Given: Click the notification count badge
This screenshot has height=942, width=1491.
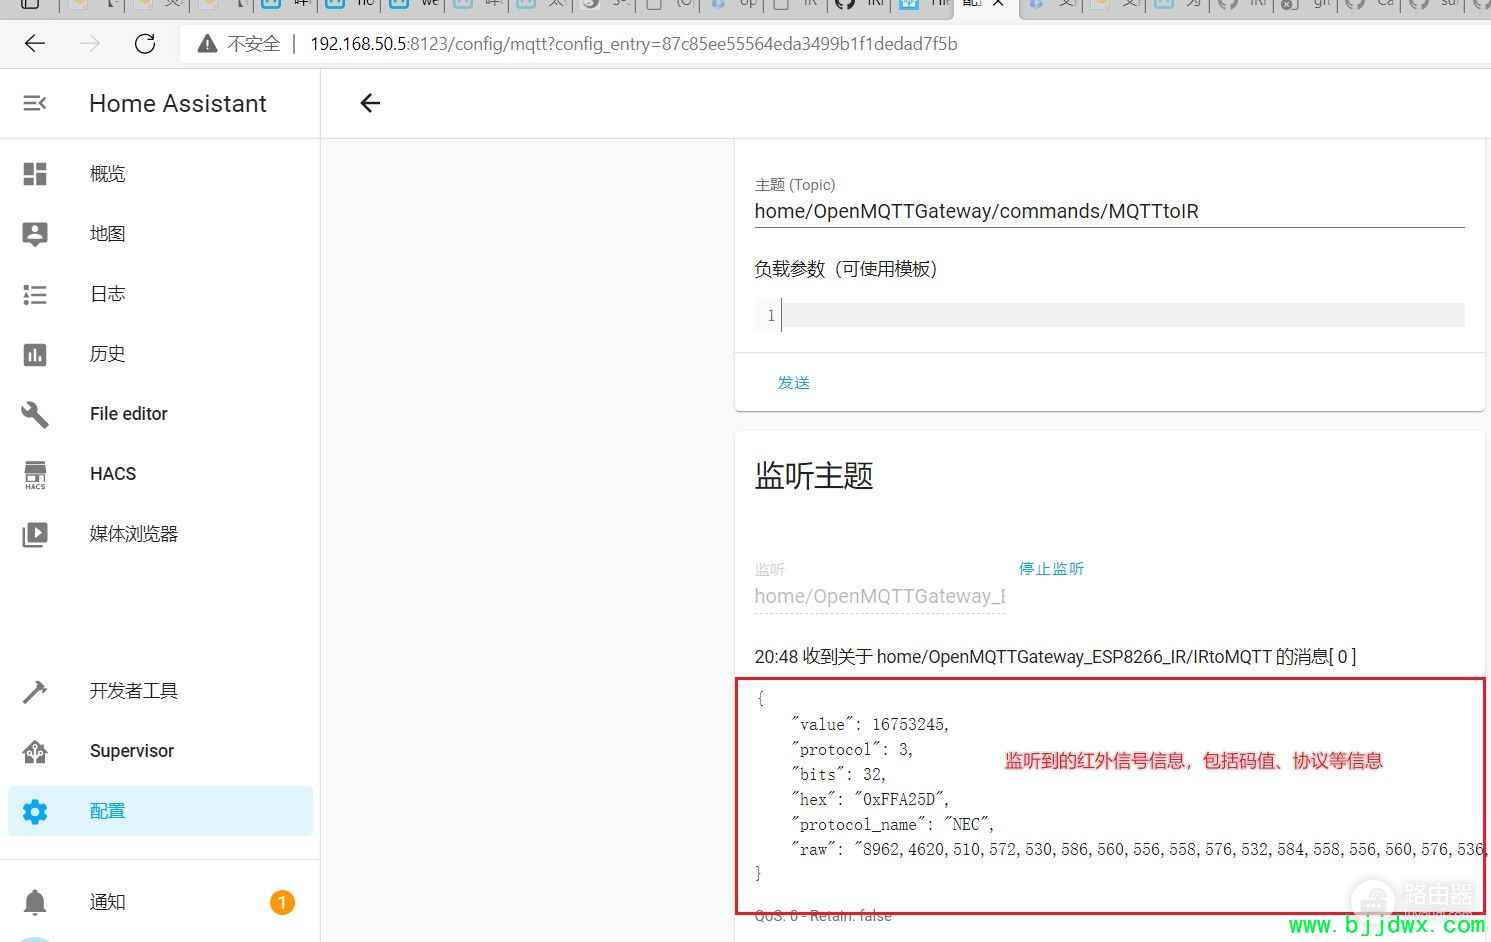Looking at the screenshot, I should coord(282,903).
